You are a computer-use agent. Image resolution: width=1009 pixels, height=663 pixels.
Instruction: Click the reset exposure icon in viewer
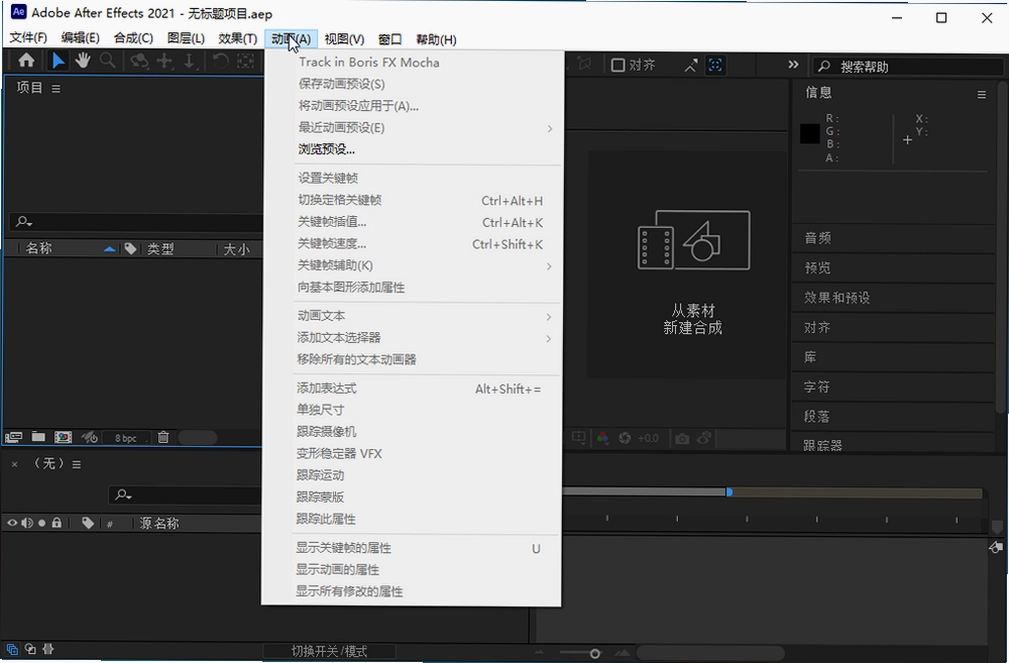(624, 438)
